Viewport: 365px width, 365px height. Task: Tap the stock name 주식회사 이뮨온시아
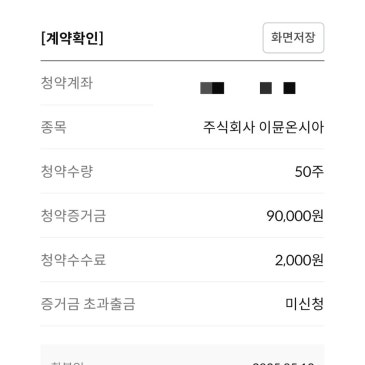[263, 127]
